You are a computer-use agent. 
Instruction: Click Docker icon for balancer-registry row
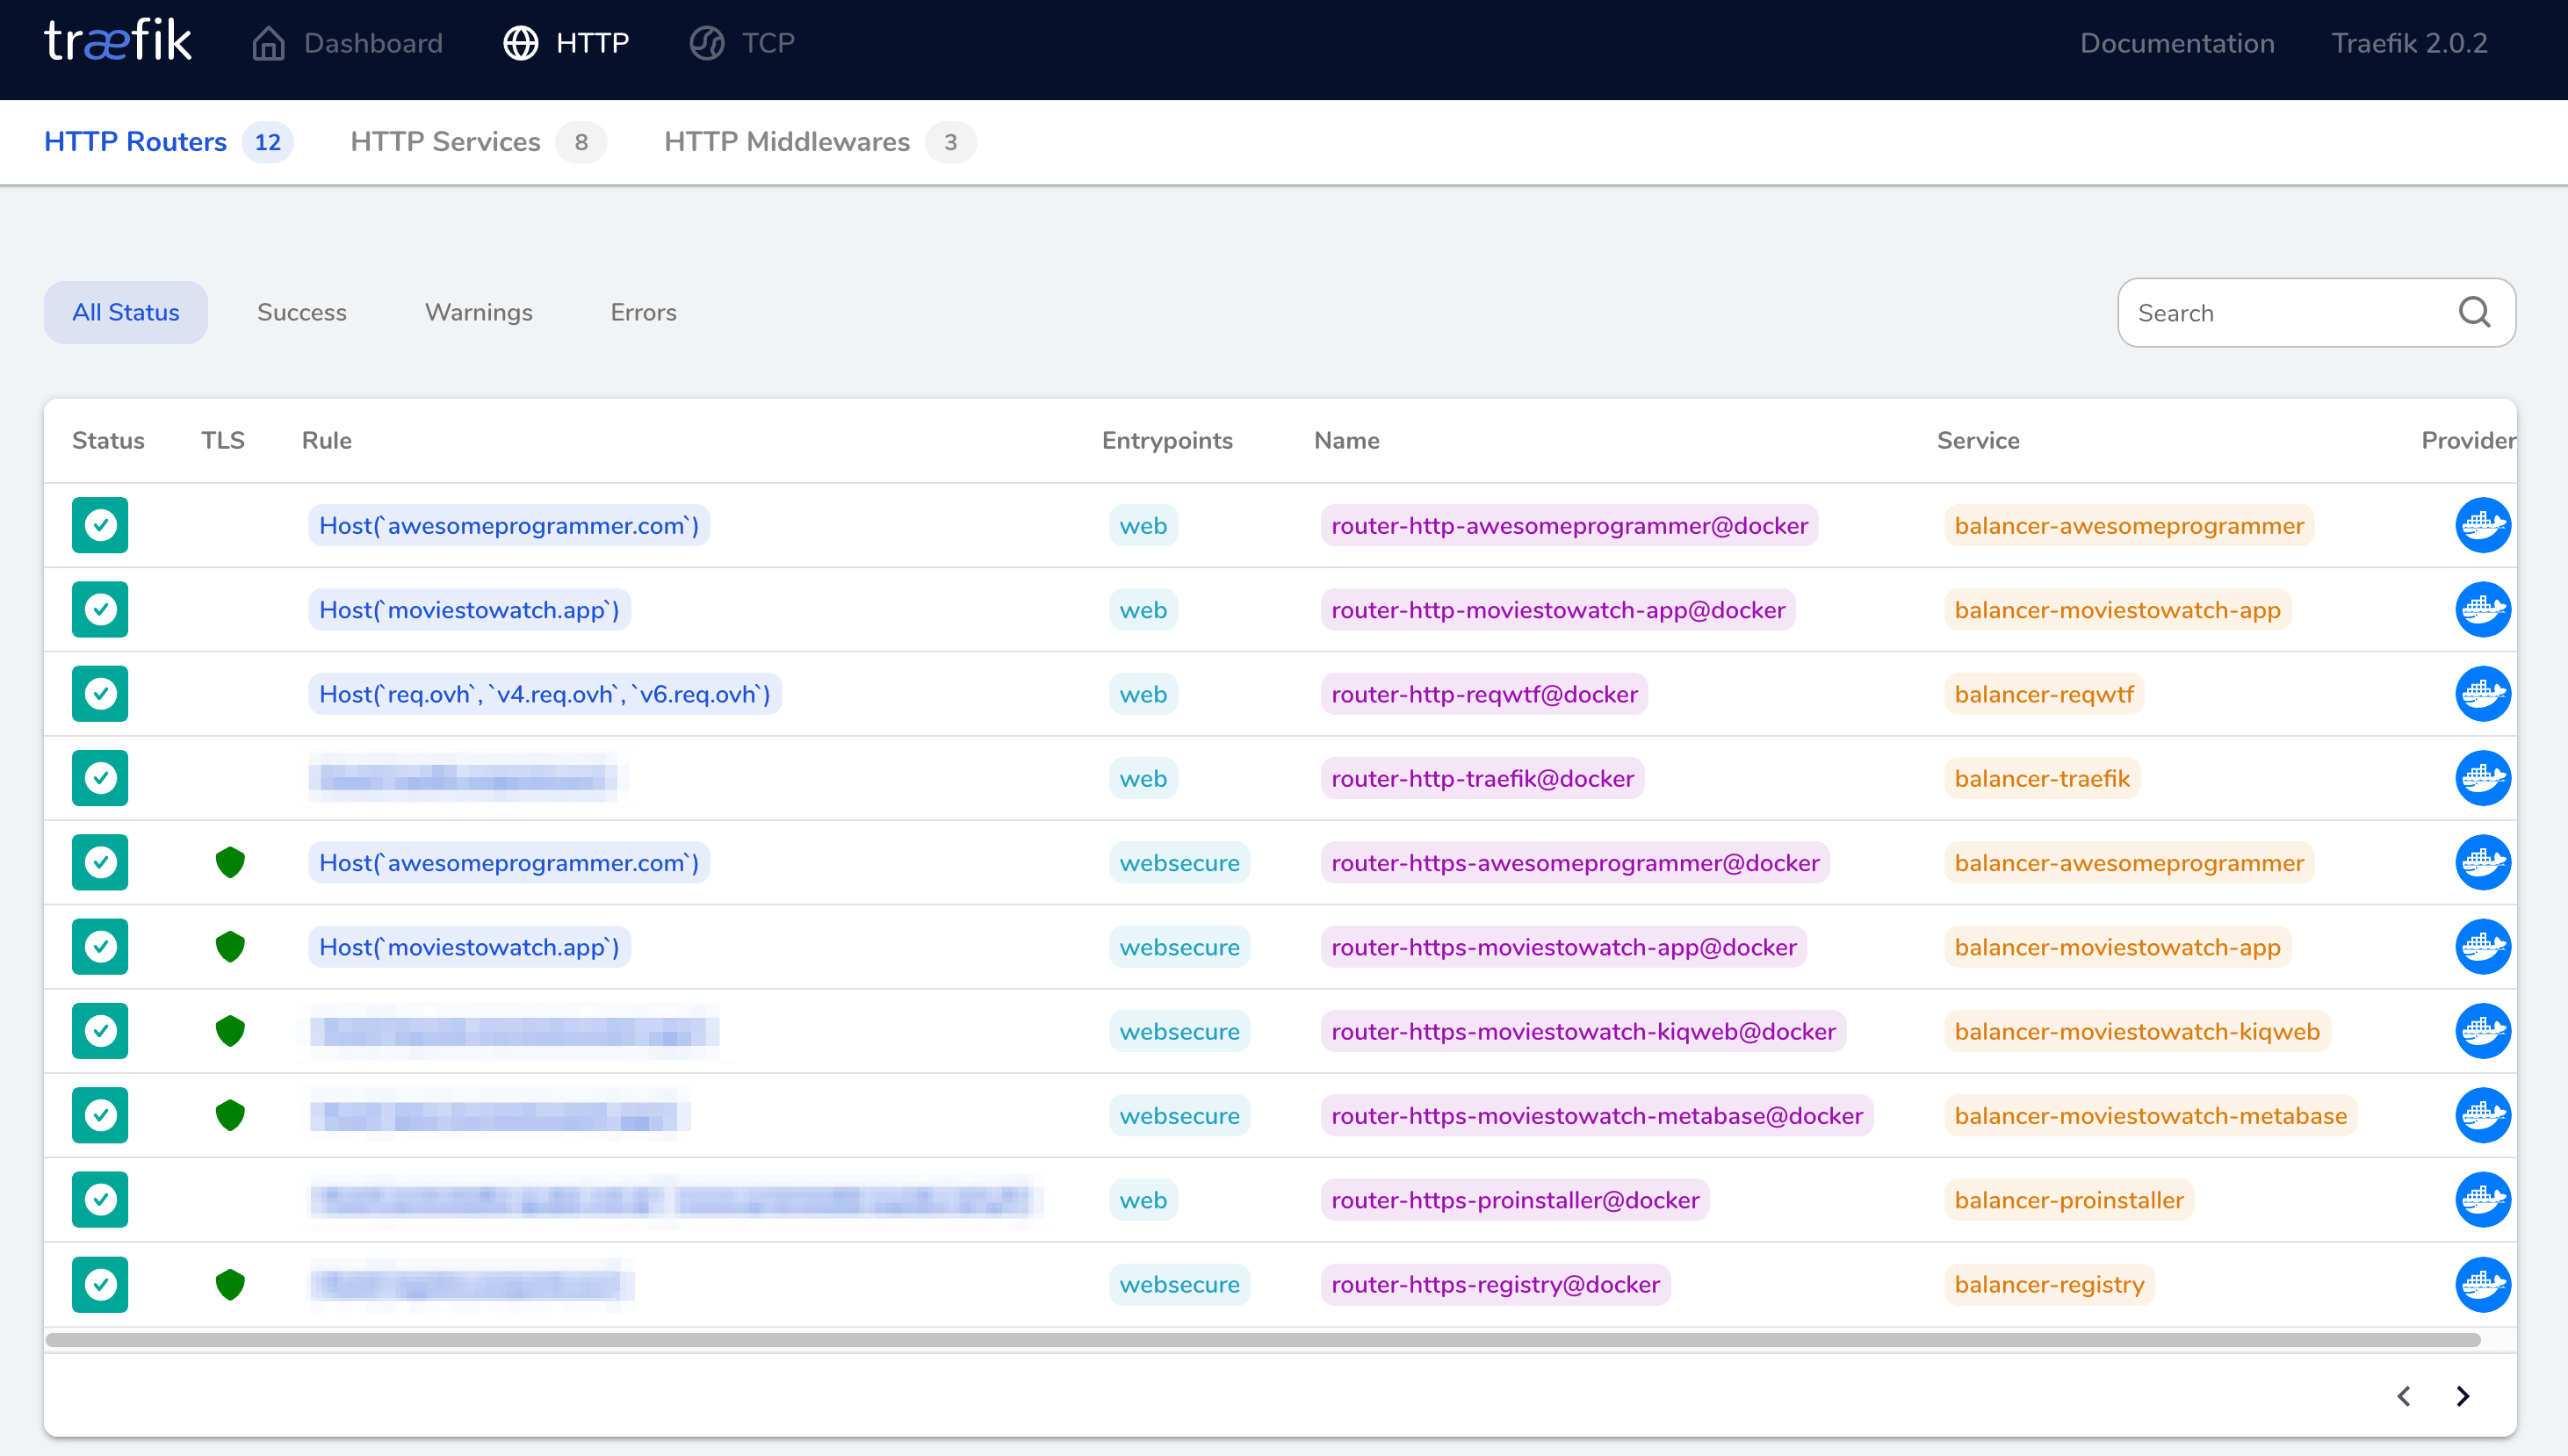click(x=2482, y=1284)
